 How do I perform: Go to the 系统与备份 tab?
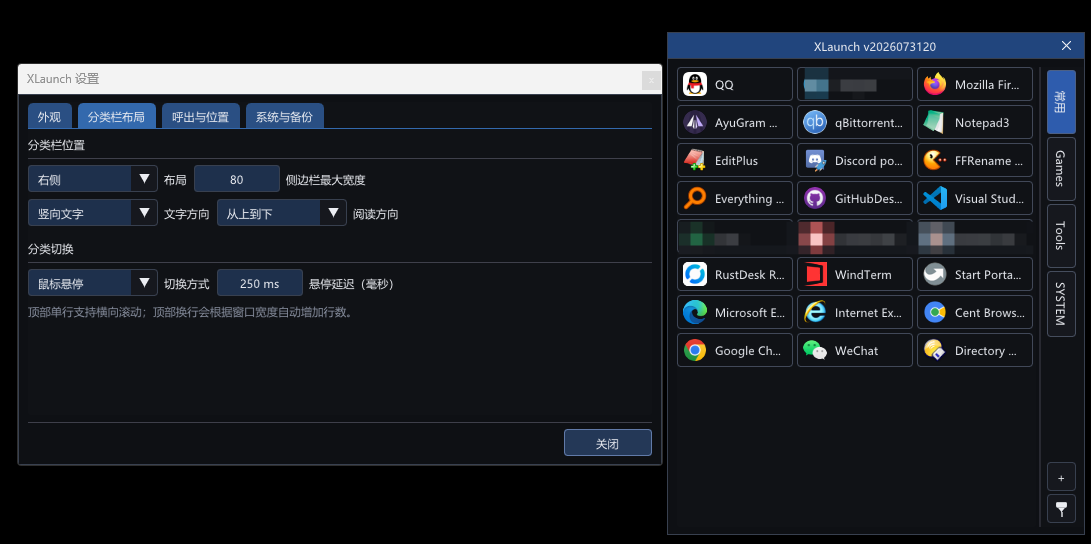point(285,116)
